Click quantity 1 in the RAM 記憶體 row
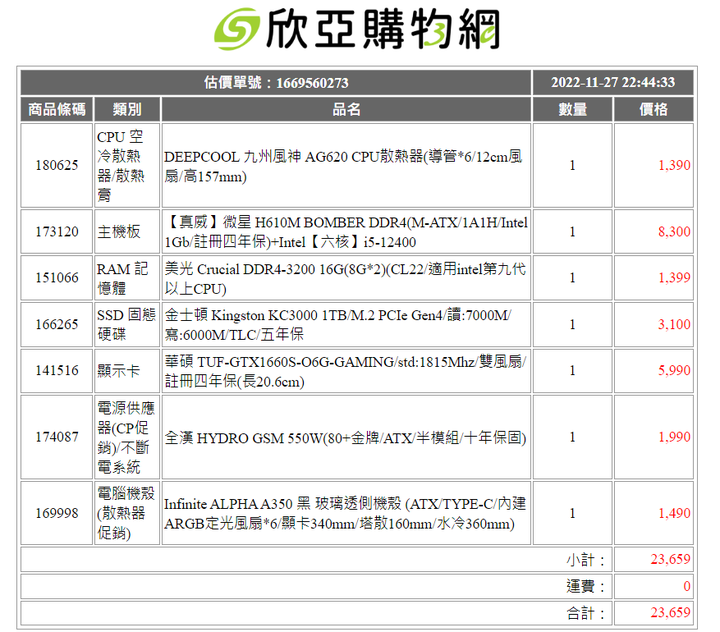Screen dimensions: 720x632 [x=573, y=278]
